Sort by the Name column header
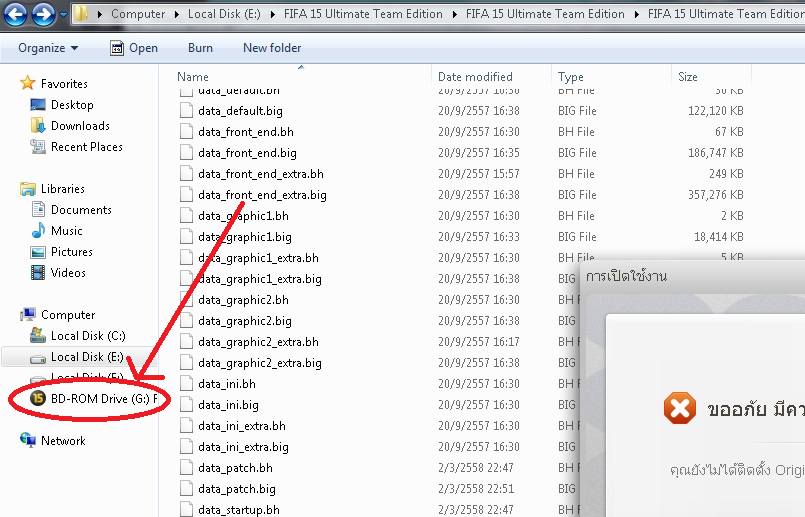Image resolution: width=805 pixels, height=517 pixels. coord(193,77)
